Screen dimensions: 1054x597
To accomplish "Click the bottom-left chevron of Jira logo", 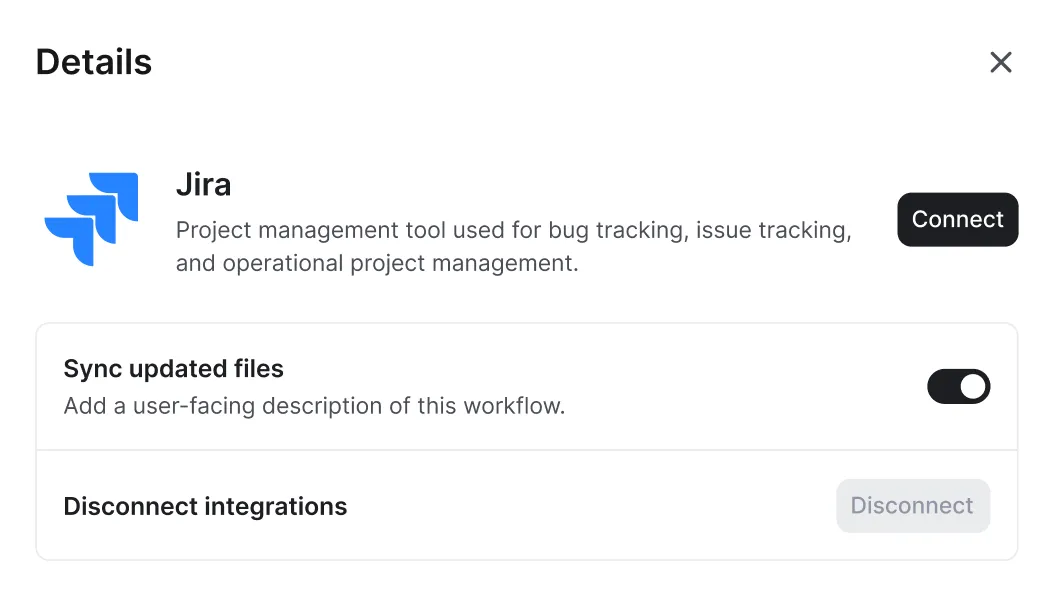I will point(70,240).
